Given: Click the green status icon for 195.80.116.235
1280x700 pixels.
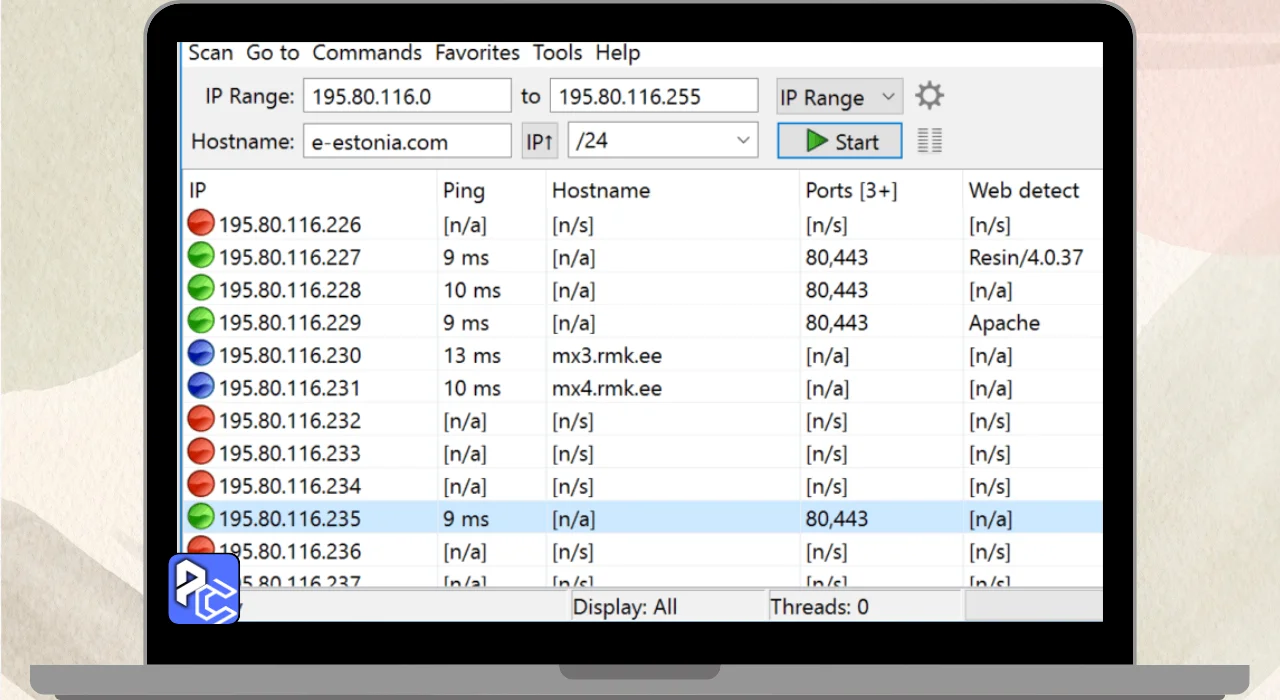Looking at the screenshot, I should [x=201, y=518].
